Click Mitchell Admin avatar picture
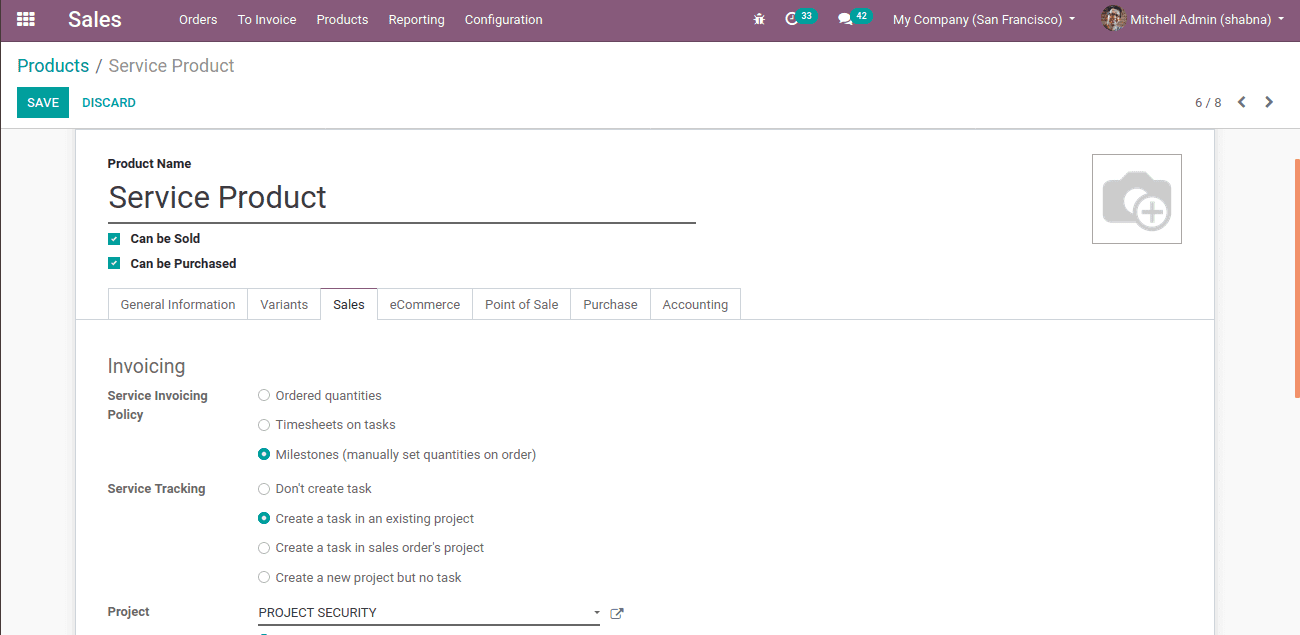 coord(1113,19)
